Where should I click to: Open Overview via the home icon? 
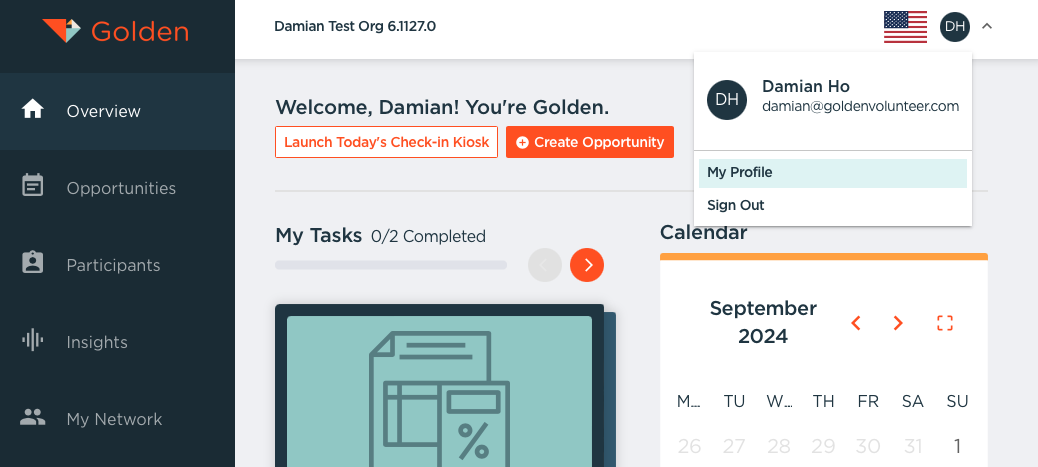click(x=33, y=110)
